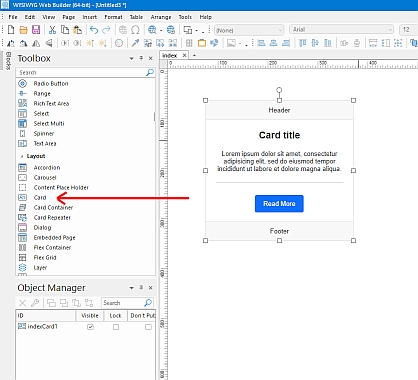Open the File menu
Viewport: 418px width, 380px height.
click(x=13, y=17)
